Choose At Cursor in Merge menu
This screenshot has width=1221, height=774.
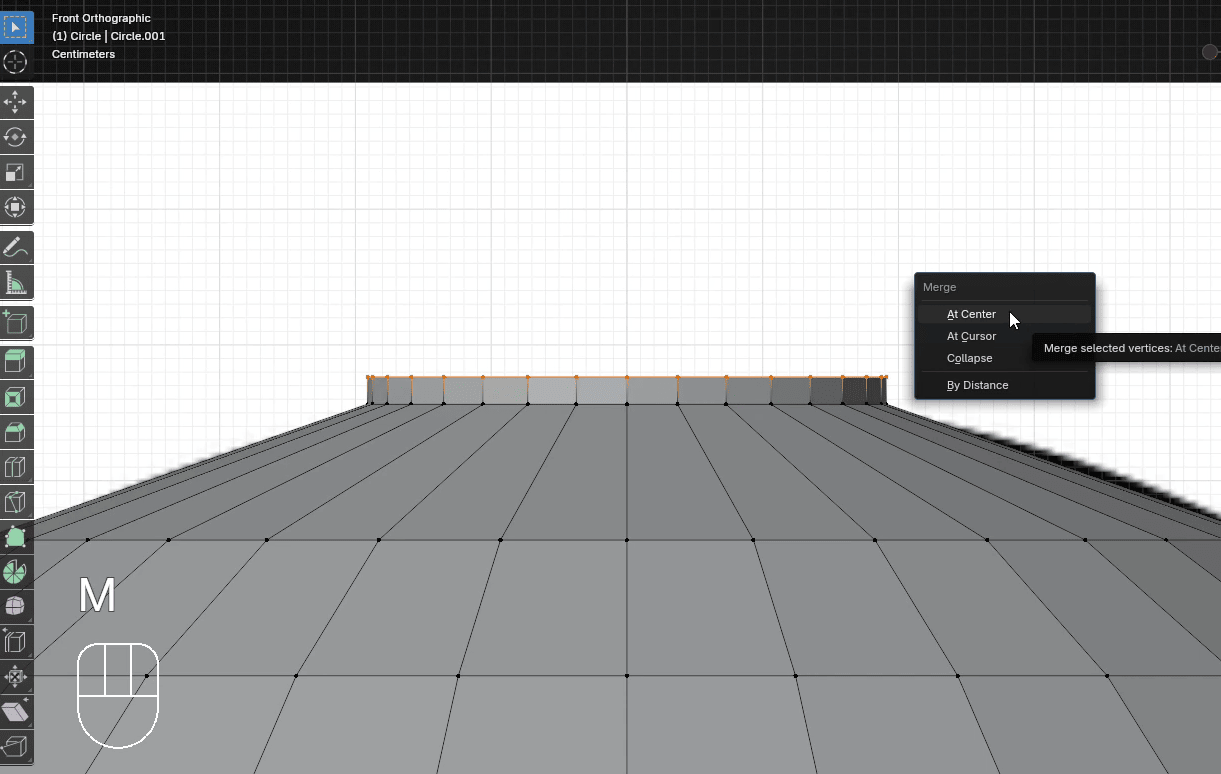click(971, 336)
